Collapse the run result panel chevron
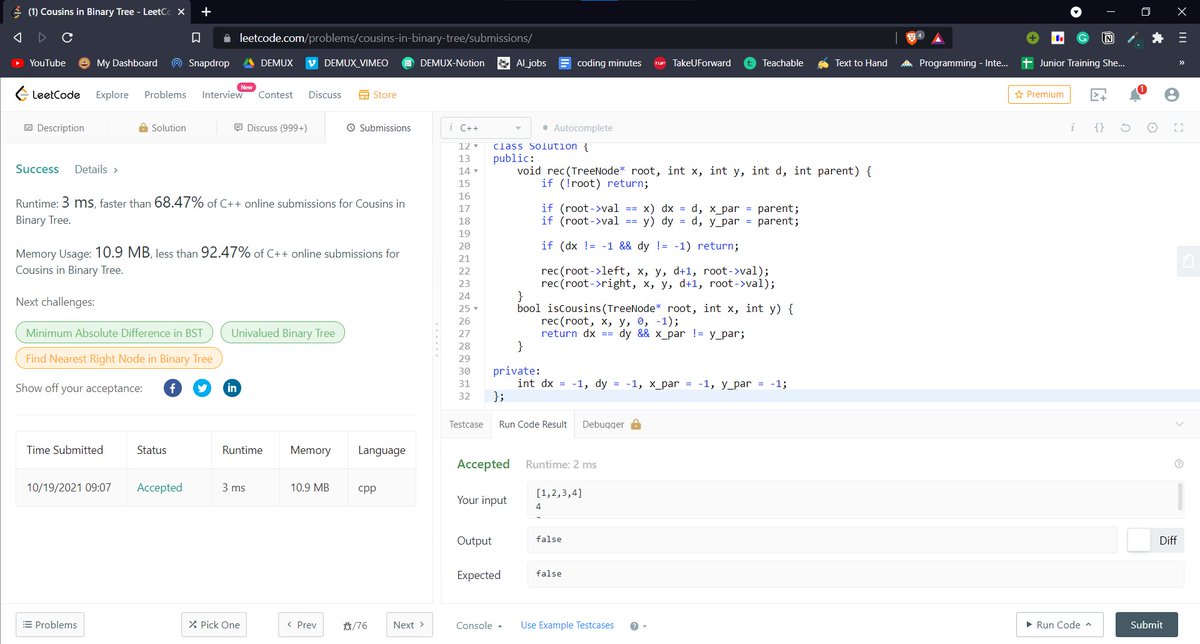The width and height of the screenshot is (1200, 644). [x=1179, y=424]
